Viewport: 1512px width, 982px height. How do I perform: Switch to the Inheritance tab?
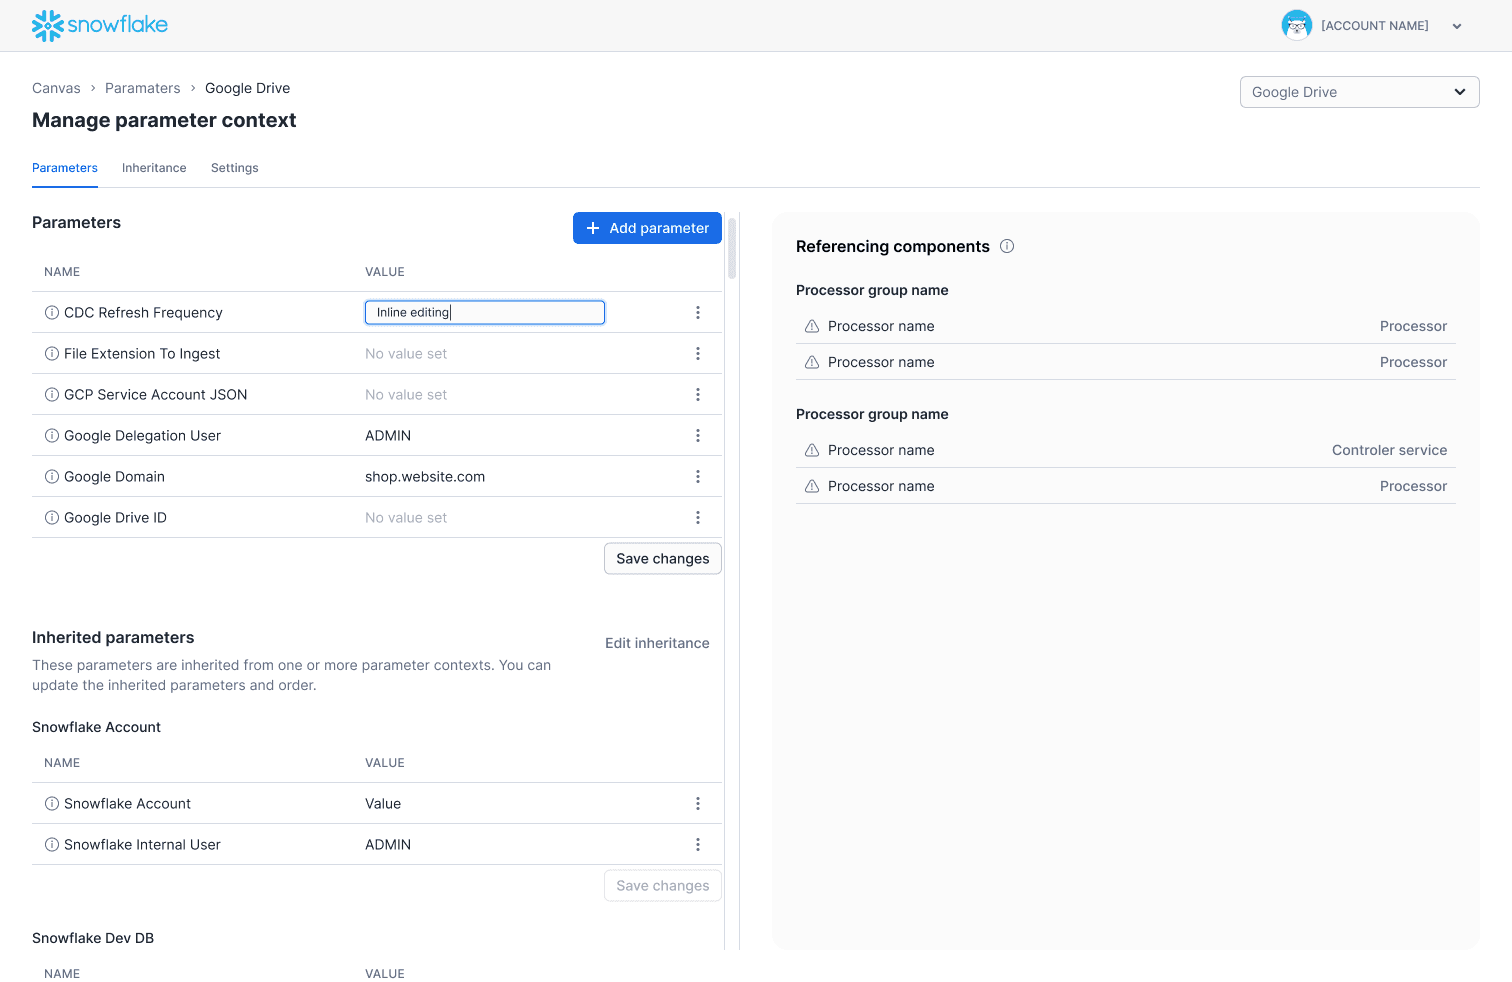tap(154, 168)
